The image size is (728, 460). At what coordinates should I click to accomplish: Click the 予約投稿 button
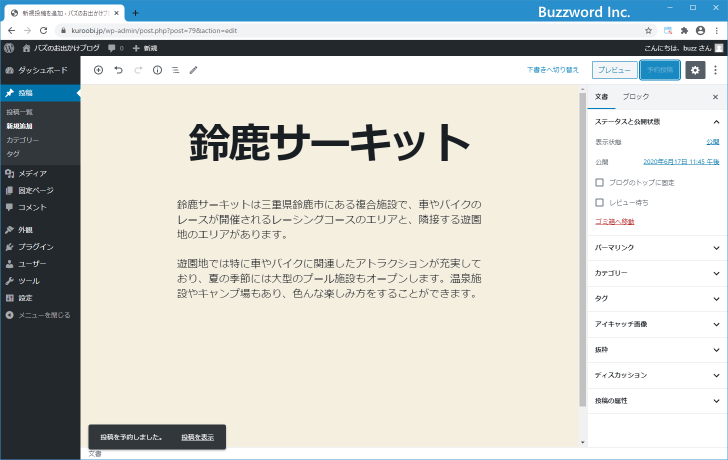(660, 70)
